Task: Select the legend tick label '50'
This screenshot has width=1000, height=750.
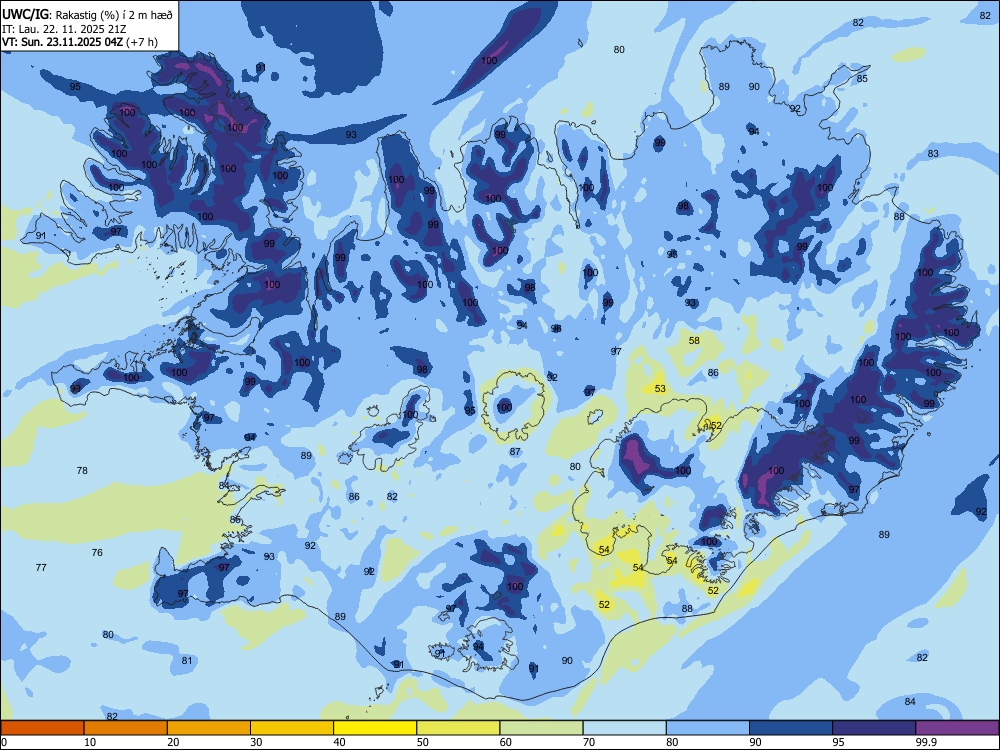Action: point(423,742)
